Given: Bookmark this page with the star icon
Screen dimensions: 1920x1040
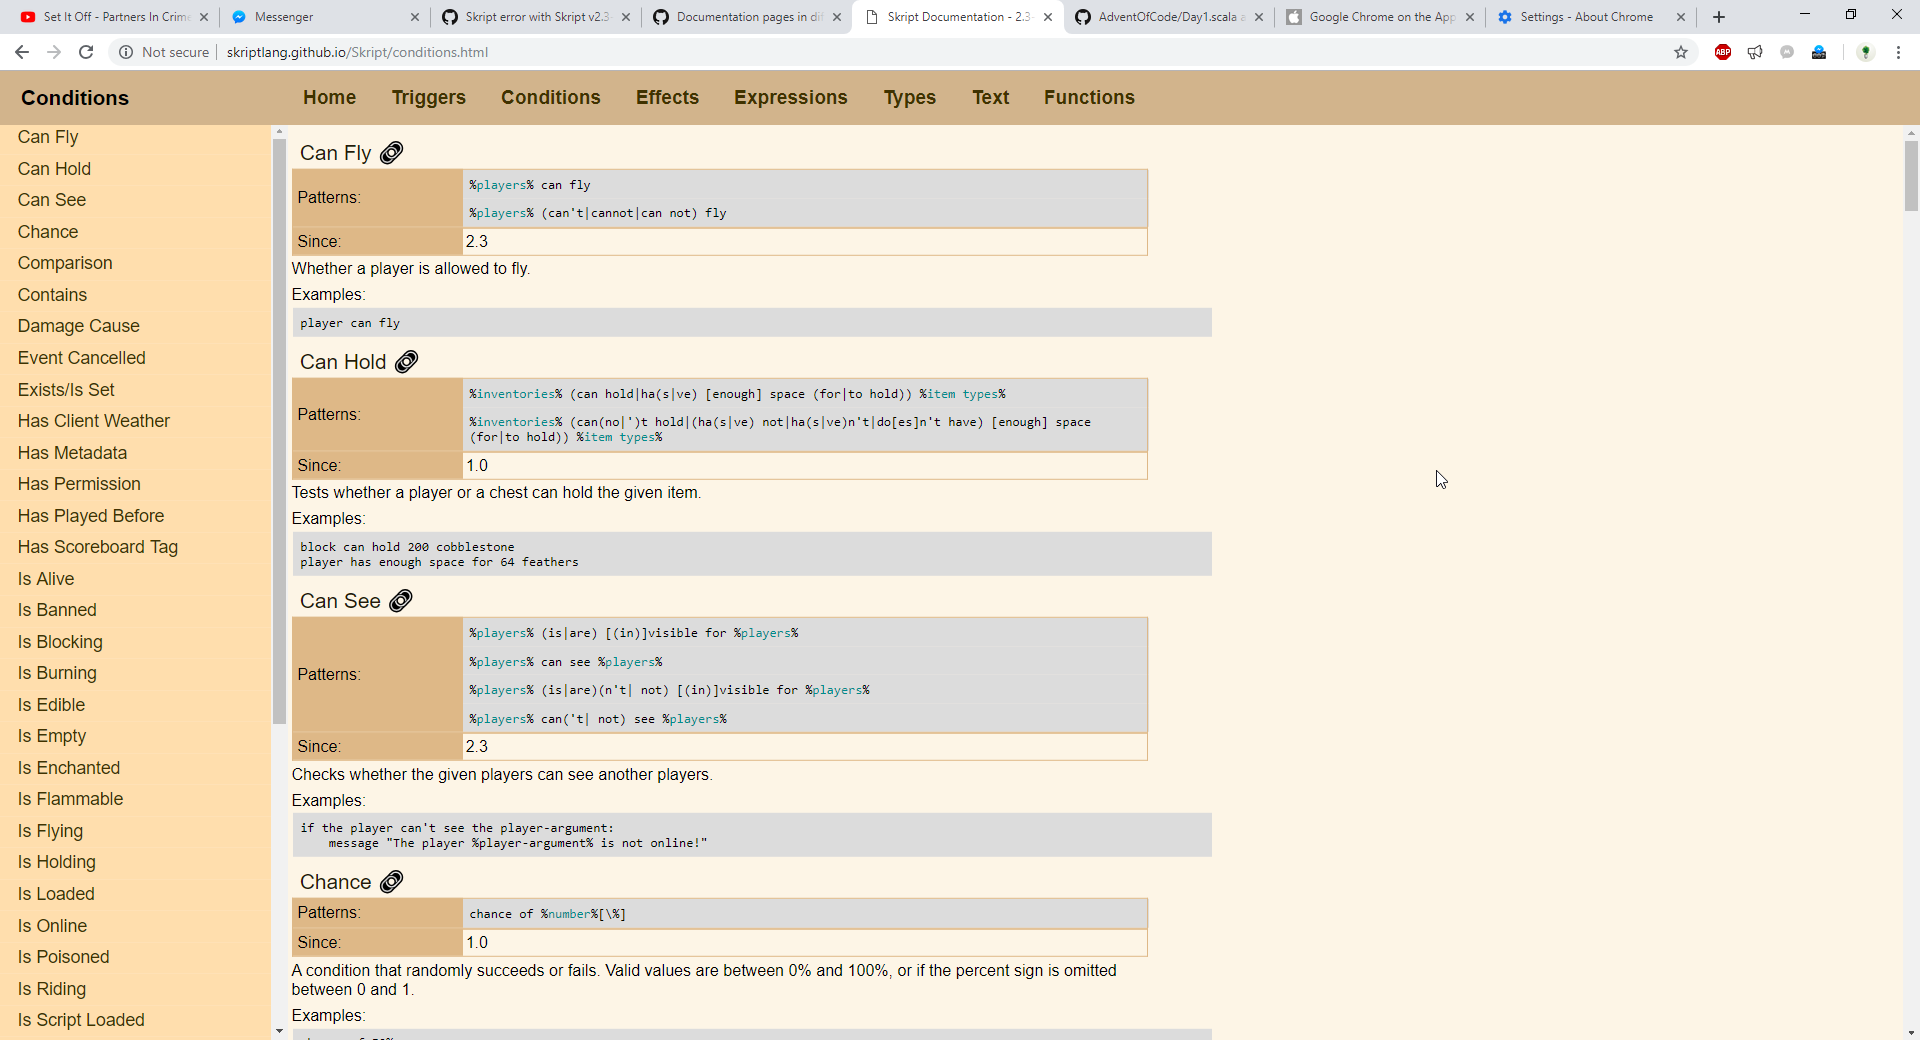Looking at the screenshot, I should (x=1681, y=52).
